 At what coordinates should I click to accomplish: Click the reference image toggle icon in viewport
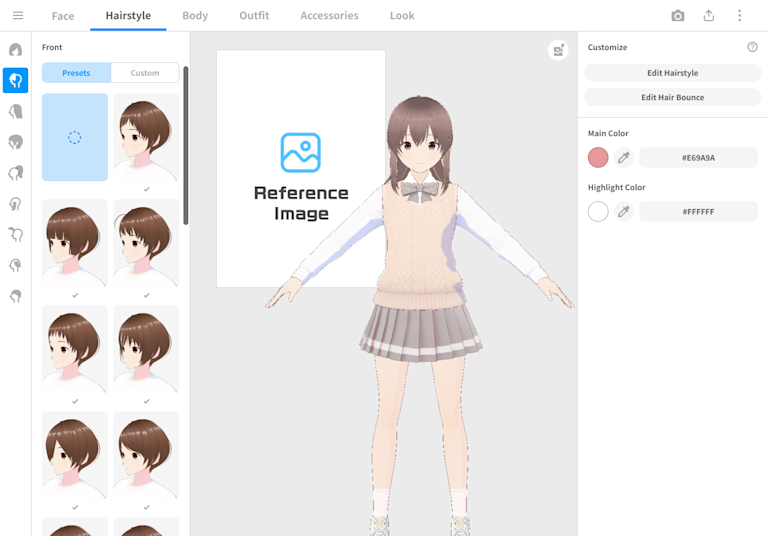558,50
